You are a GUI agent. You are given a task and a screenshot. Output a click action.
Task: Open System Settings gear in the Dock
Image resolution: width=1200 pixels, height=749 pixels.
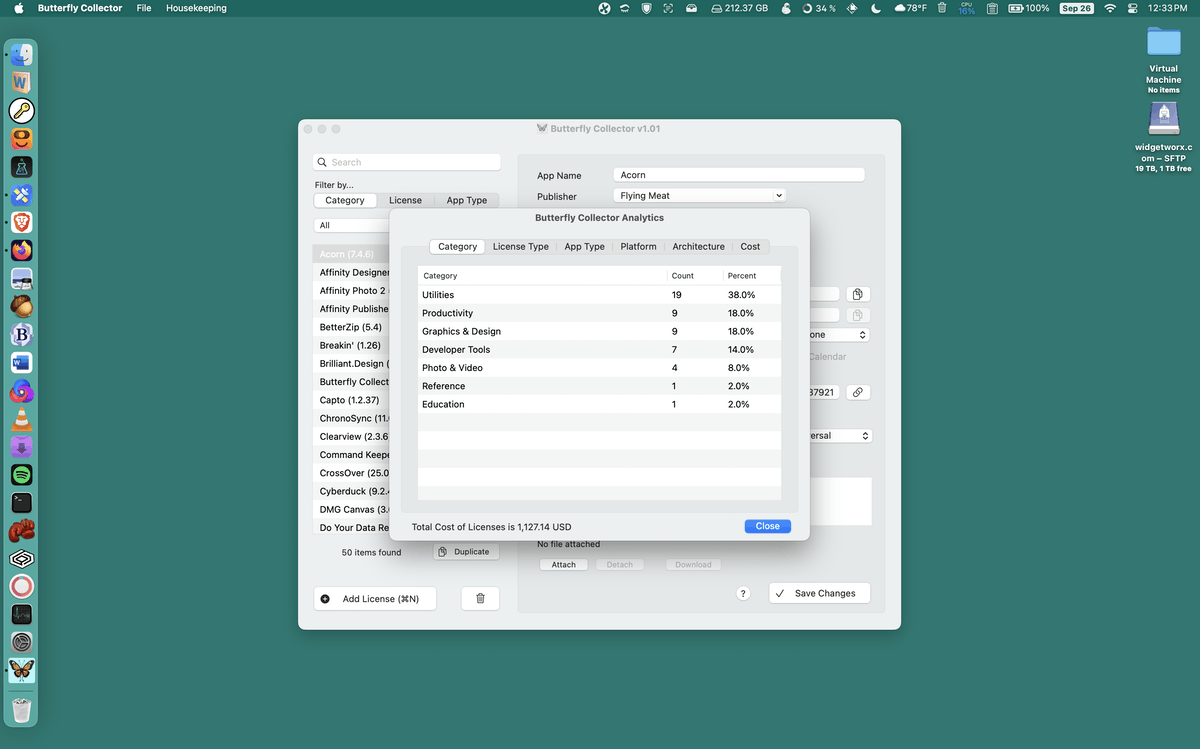coord(22,642)
